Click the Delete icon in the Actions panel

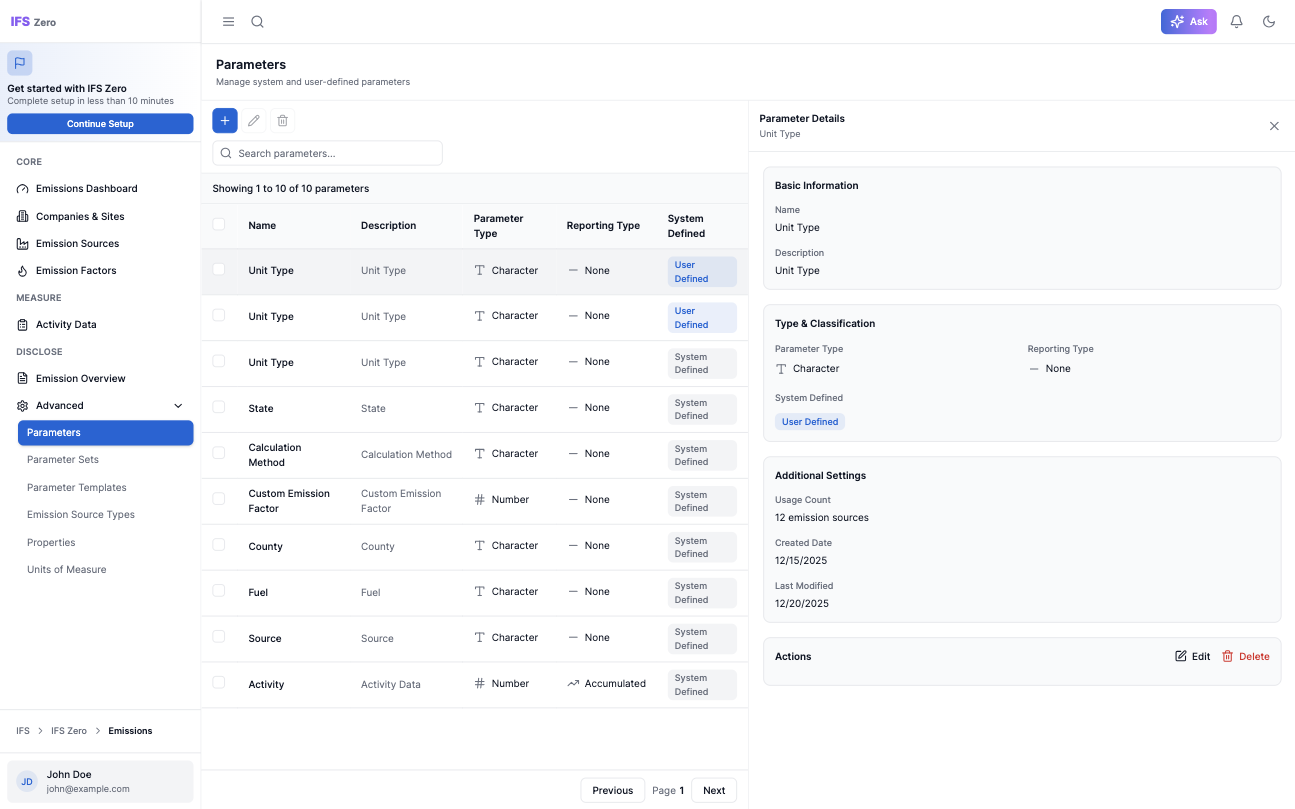(x=1246, y=656)
